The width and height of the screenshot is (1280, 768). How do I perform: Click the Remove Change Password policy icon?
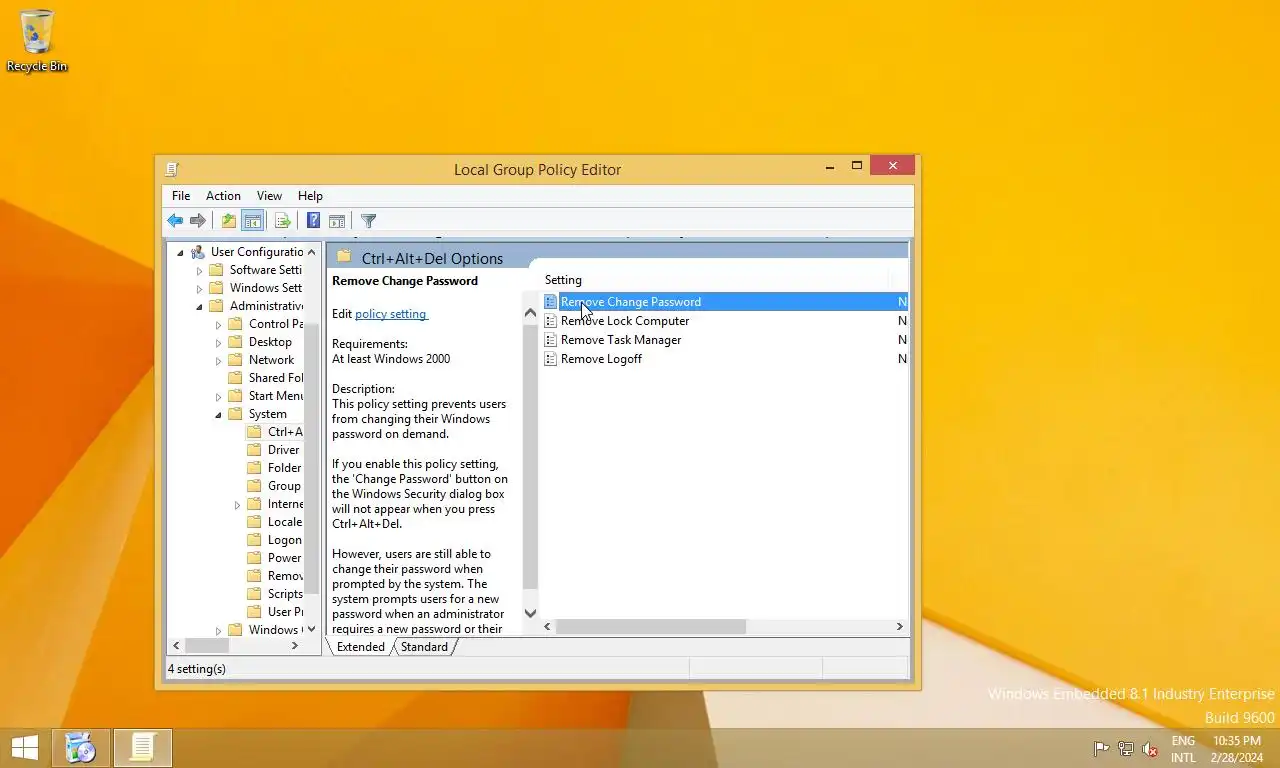[x=550, y=302]
